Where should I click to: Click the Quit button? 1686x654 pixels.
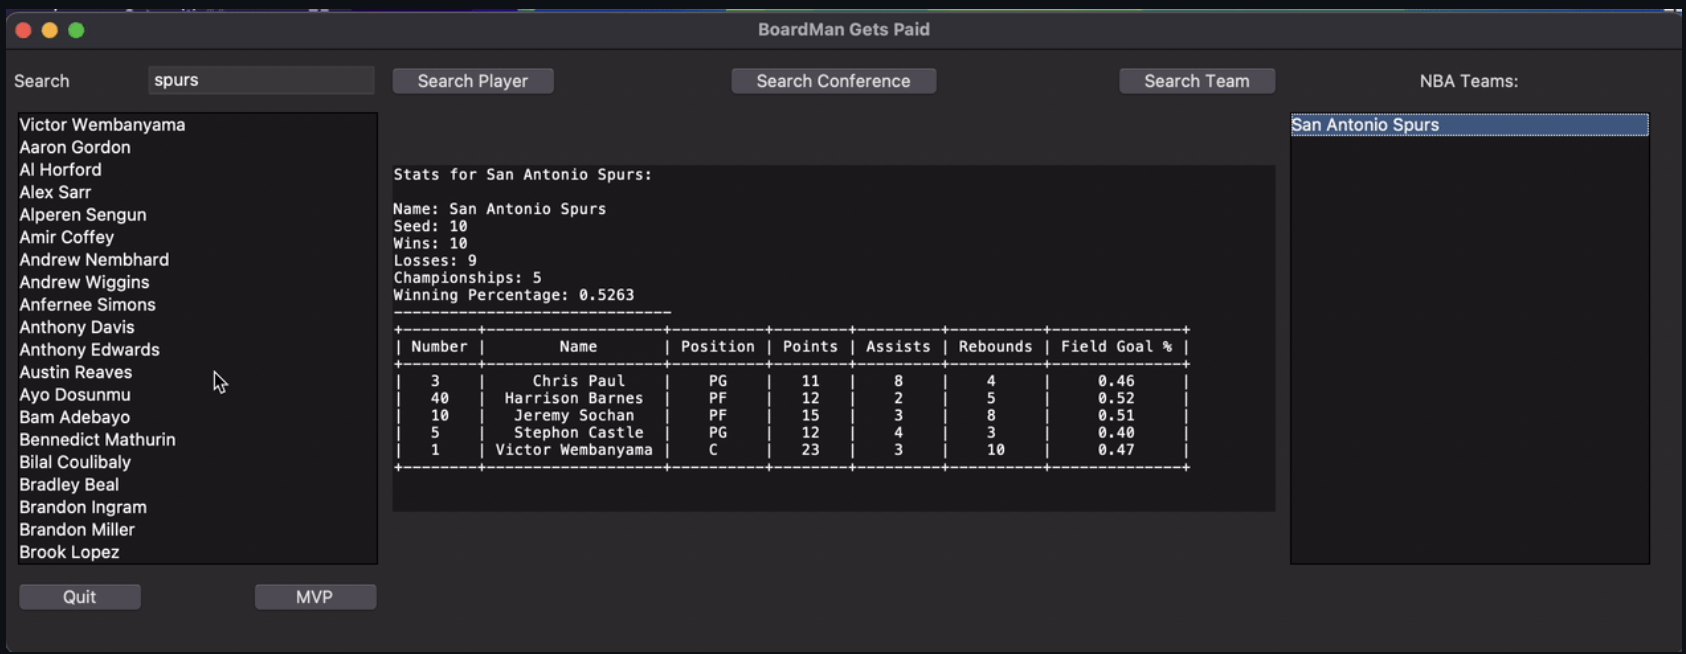pos(80,597)
